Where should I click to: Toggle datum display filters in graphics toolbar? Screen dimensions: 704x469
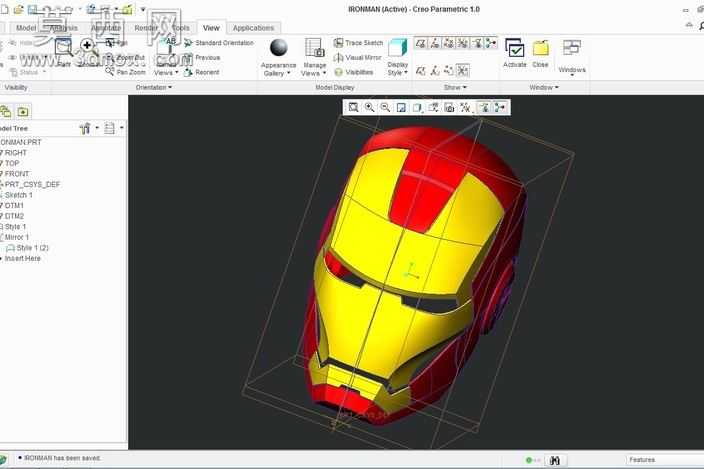[x=465, y=107]
